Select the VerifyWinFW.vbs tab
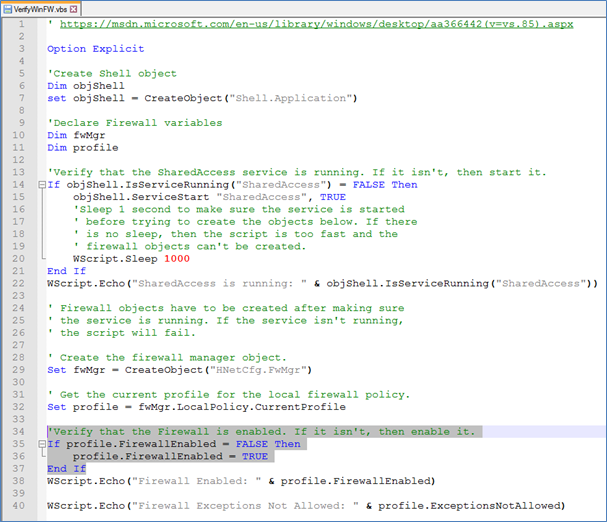This screenshot has height=522, width=607. [x=40, y=9]
